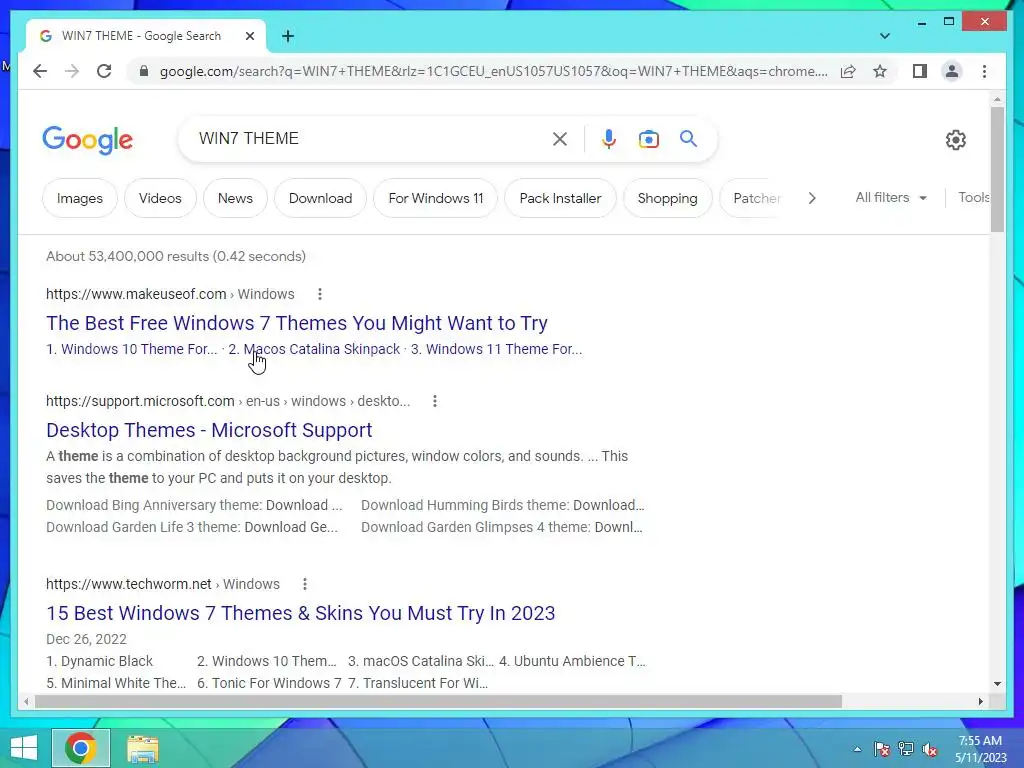Viewport: 1024px width, 768px height.
Task: Open options for the techworm.net result
Action: [x=305, y=584]
